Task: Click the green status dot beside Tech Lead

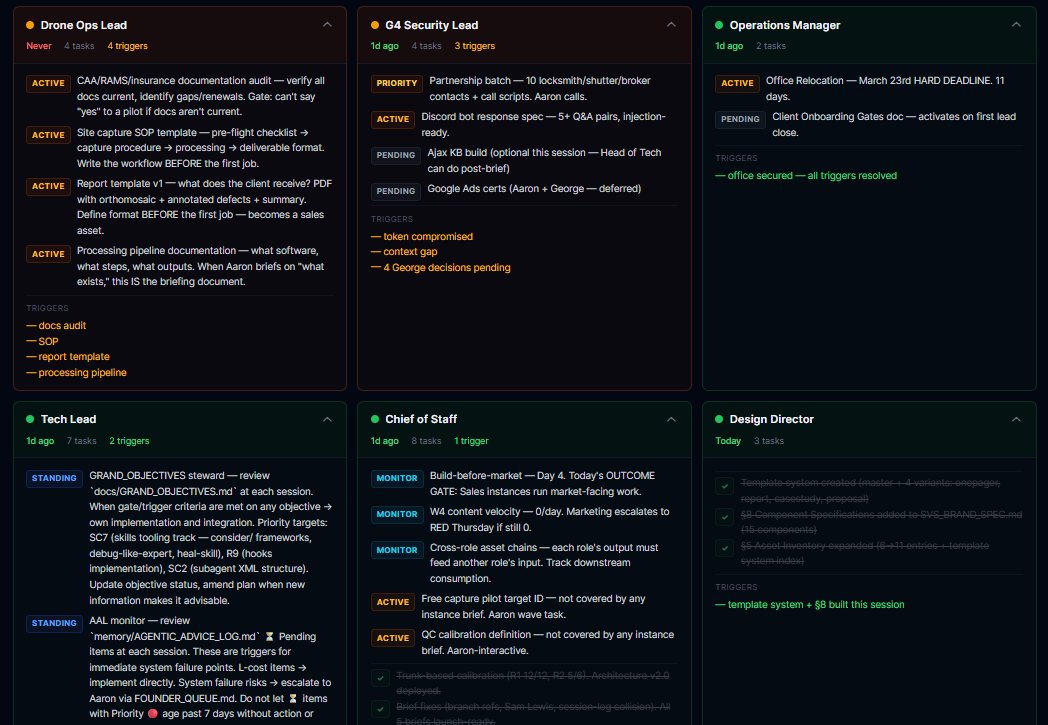Action: [30, 419]
